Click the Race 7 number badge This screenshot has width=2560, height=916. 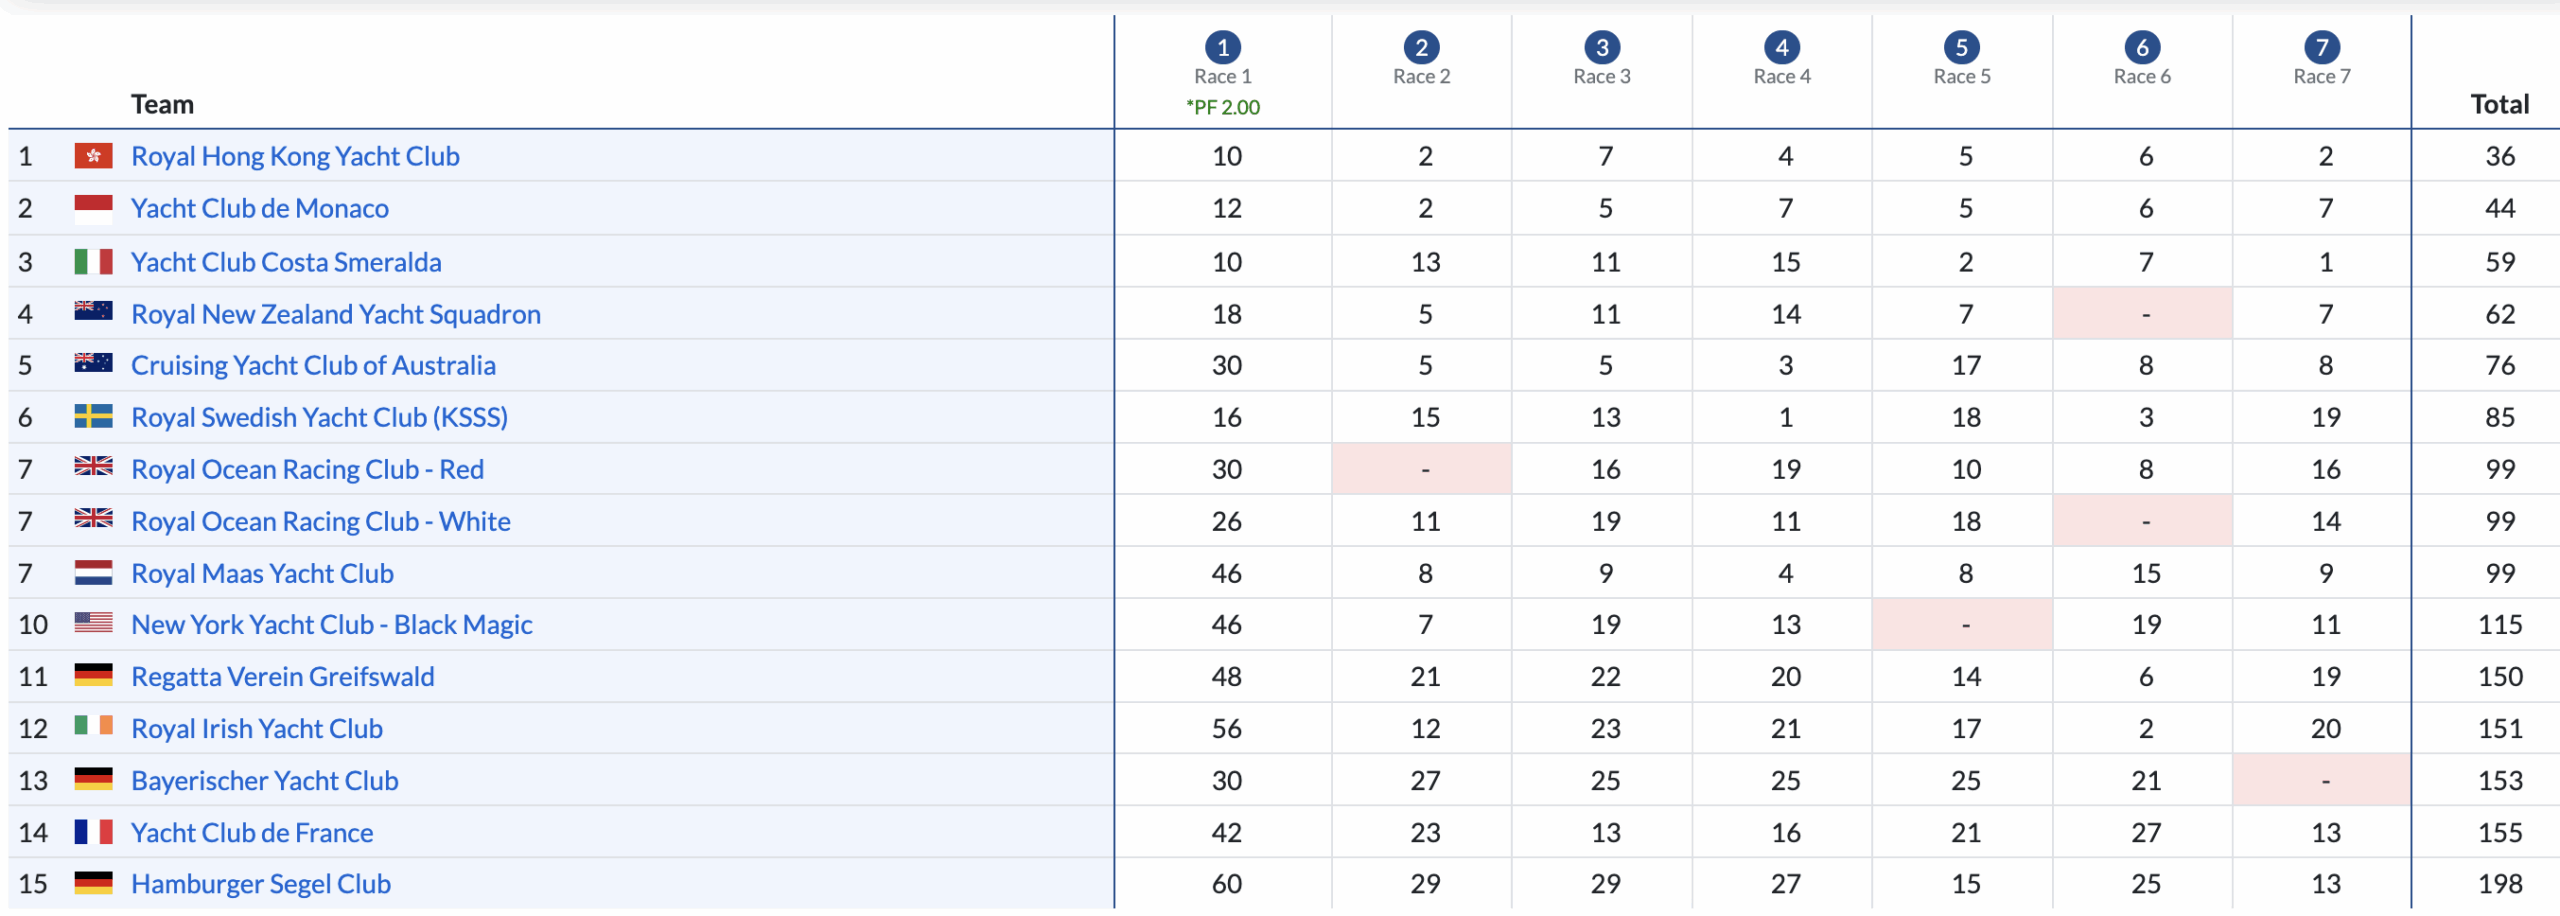[2322, 47]
